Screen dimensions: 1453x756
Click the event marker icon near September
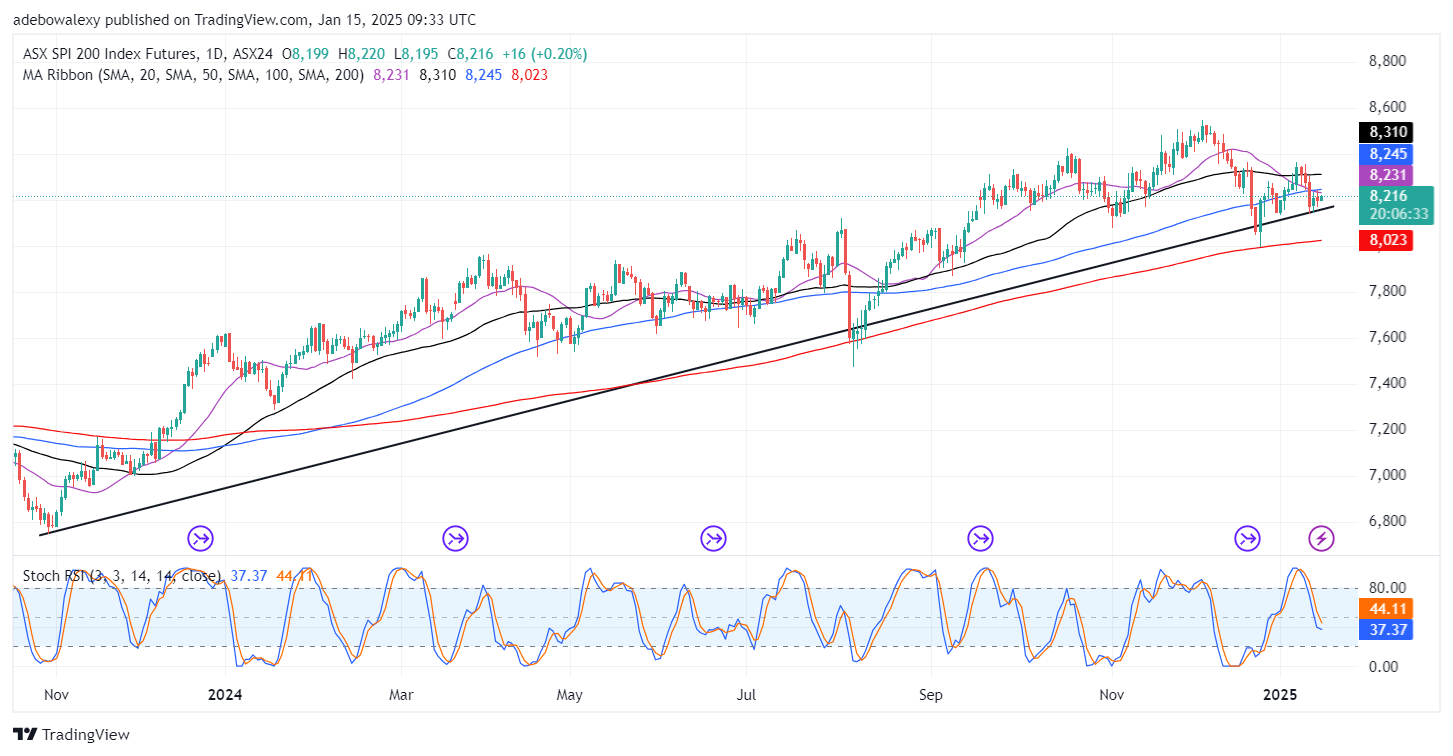pos(980,540)
